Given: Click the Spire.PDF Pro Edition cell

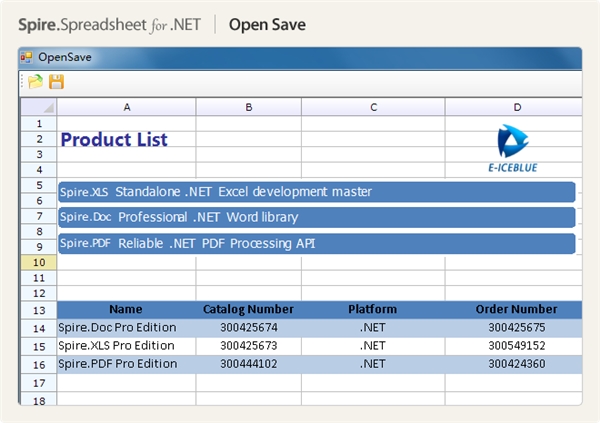Looking at the screenshot, I should coord(126,364).
